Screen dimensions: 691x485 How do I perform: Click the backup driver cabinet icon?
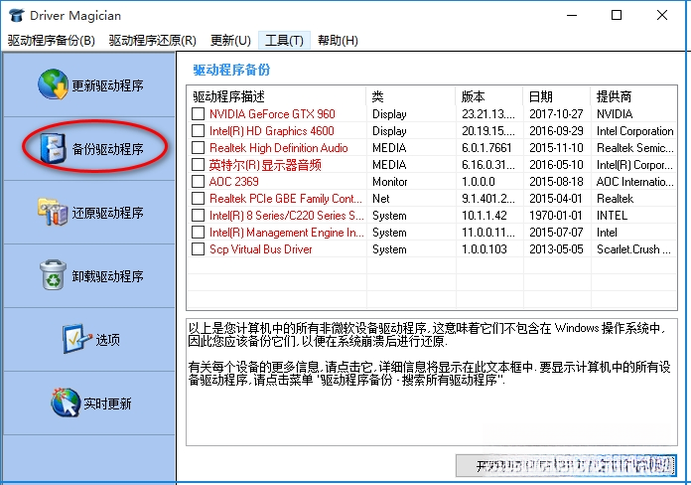point(53,148)
